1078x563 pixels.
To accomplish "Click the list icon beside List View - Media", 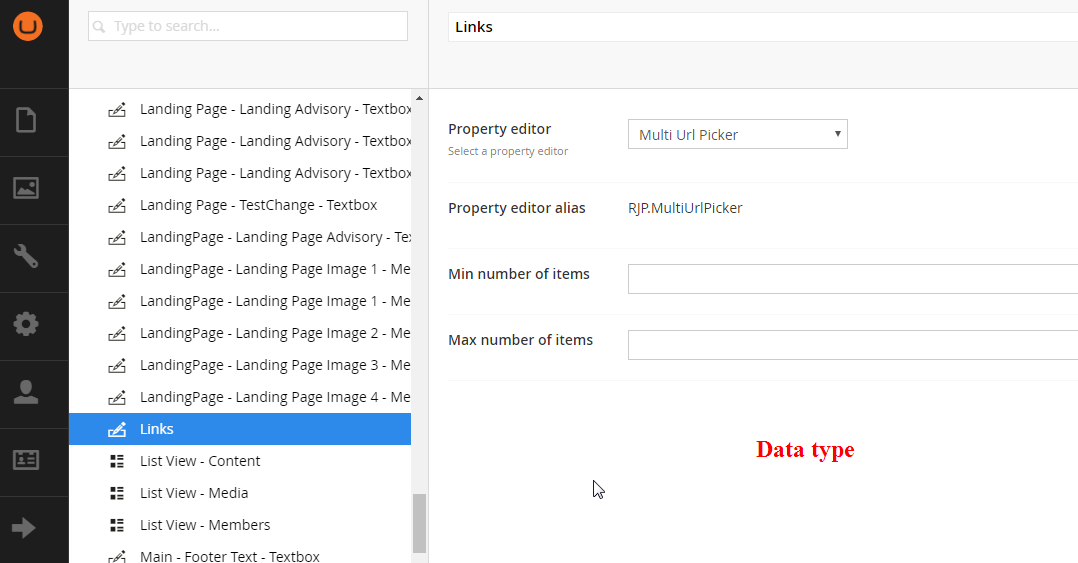I will click(x=117, y=493).
